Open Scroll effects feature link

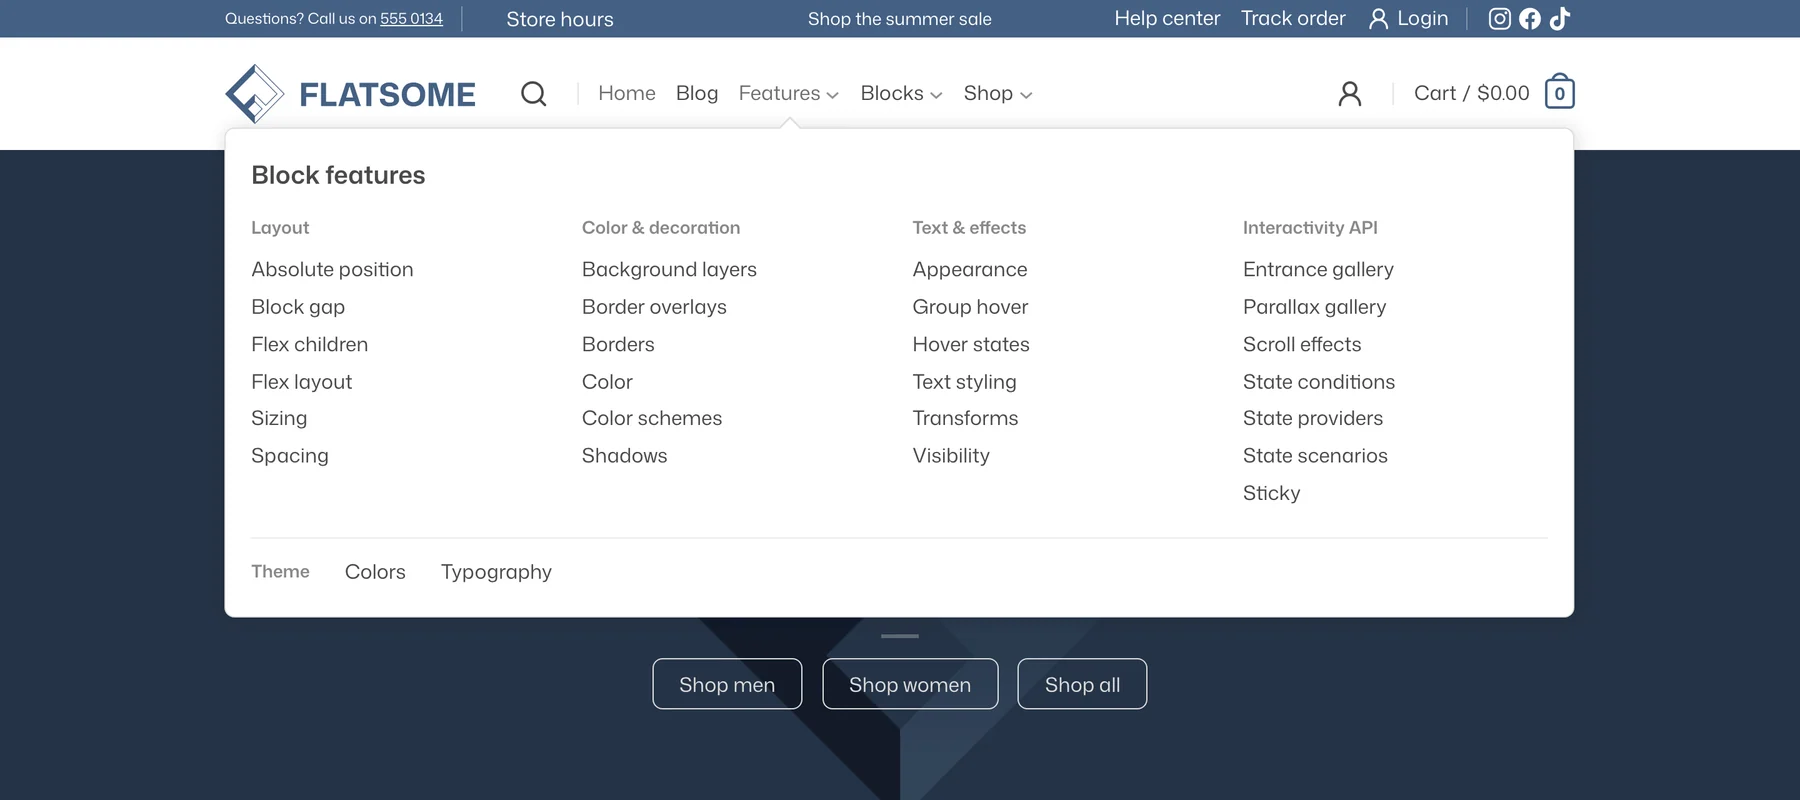coord(1302,345)
